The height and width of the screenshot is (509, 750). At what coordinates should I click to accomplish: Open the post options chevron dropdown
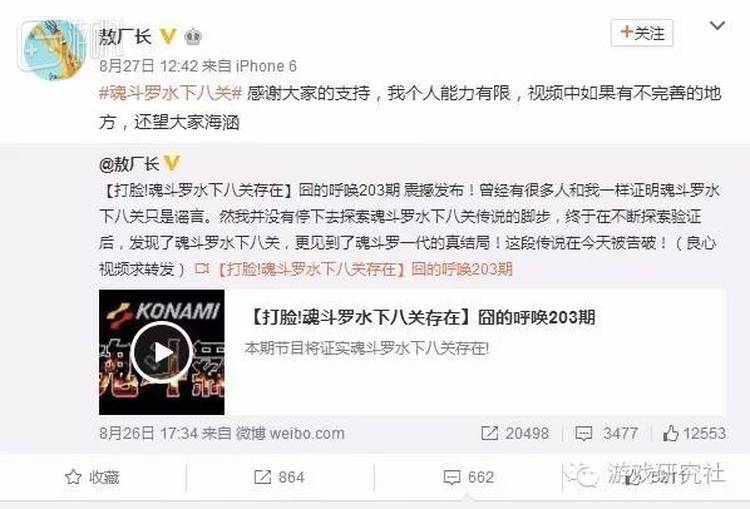click(717, 25)
